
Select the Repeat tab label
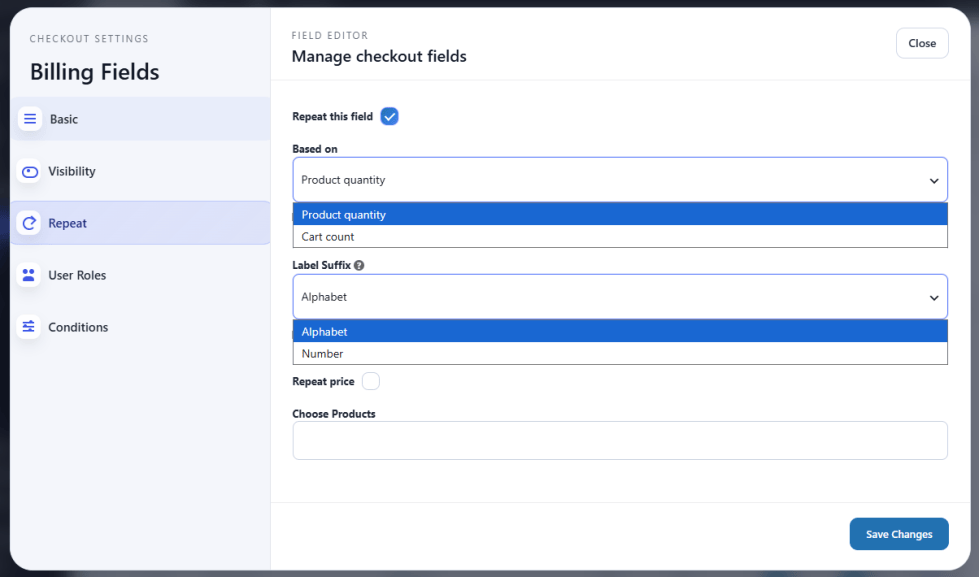click(67, 223)
